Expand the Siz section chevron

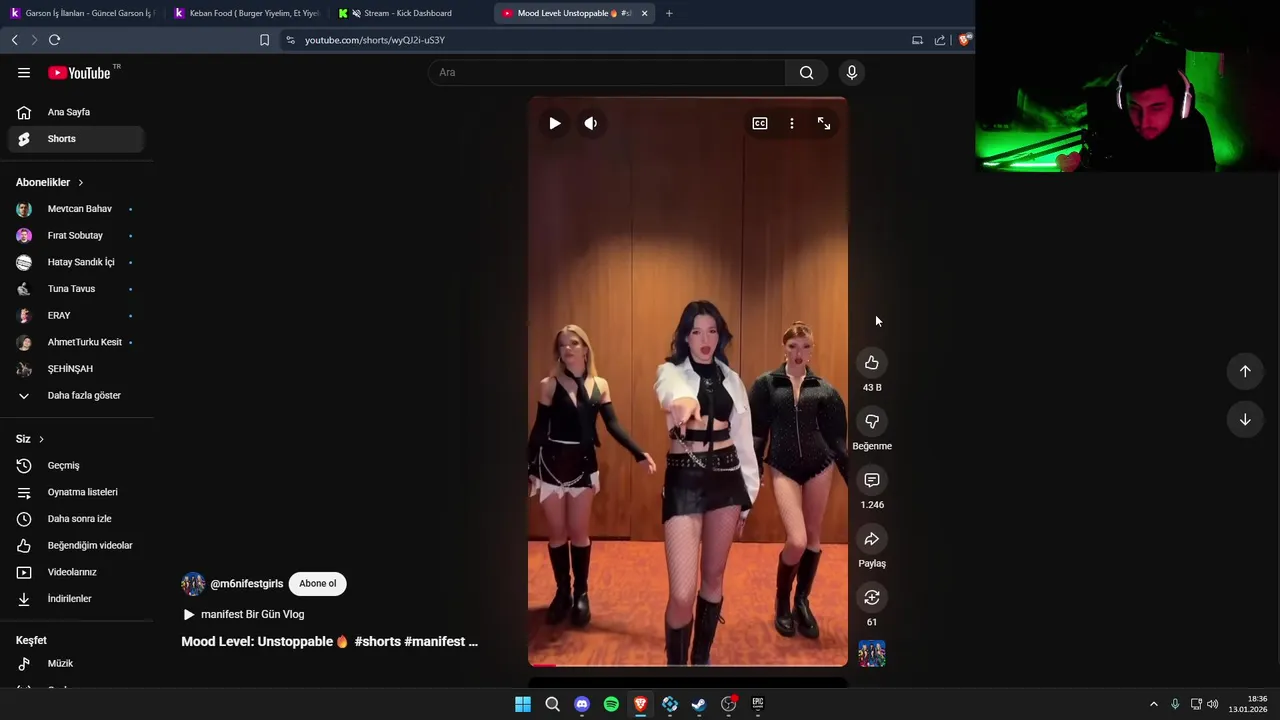click(41, 439)
